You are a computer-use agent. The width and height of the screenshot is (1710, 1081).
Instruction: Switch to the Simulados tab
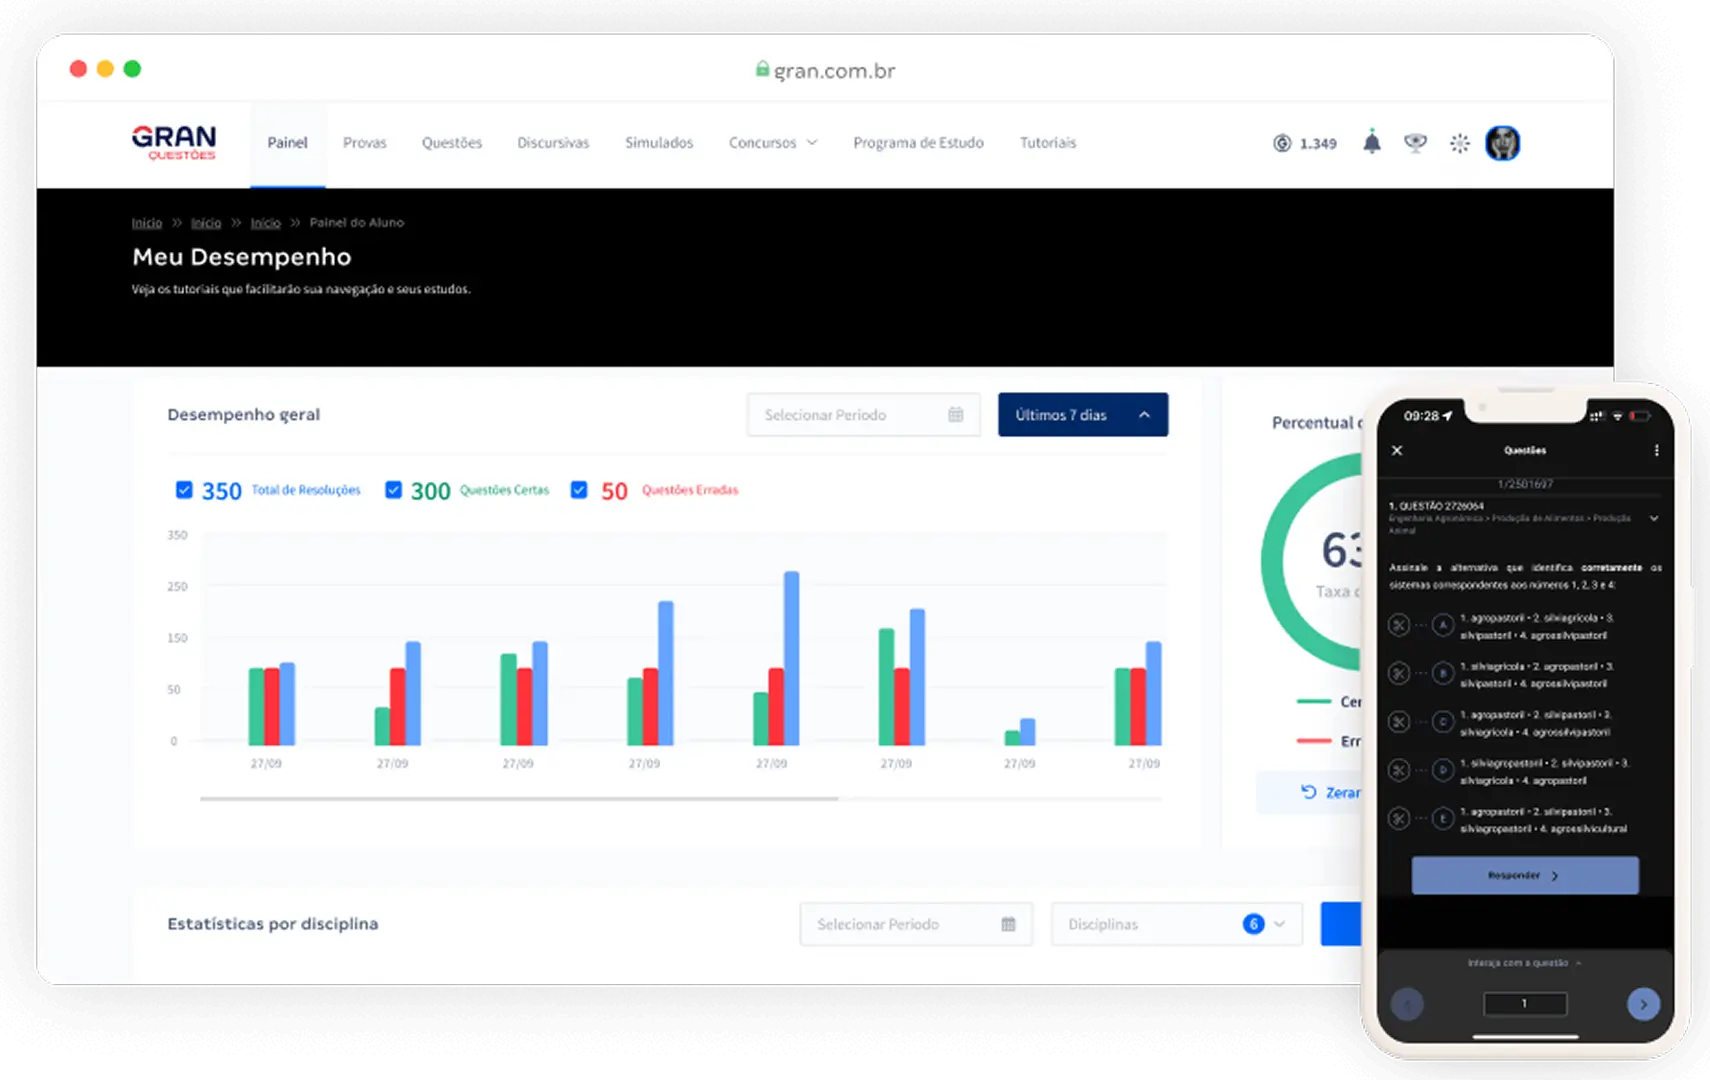click(658, 143)
